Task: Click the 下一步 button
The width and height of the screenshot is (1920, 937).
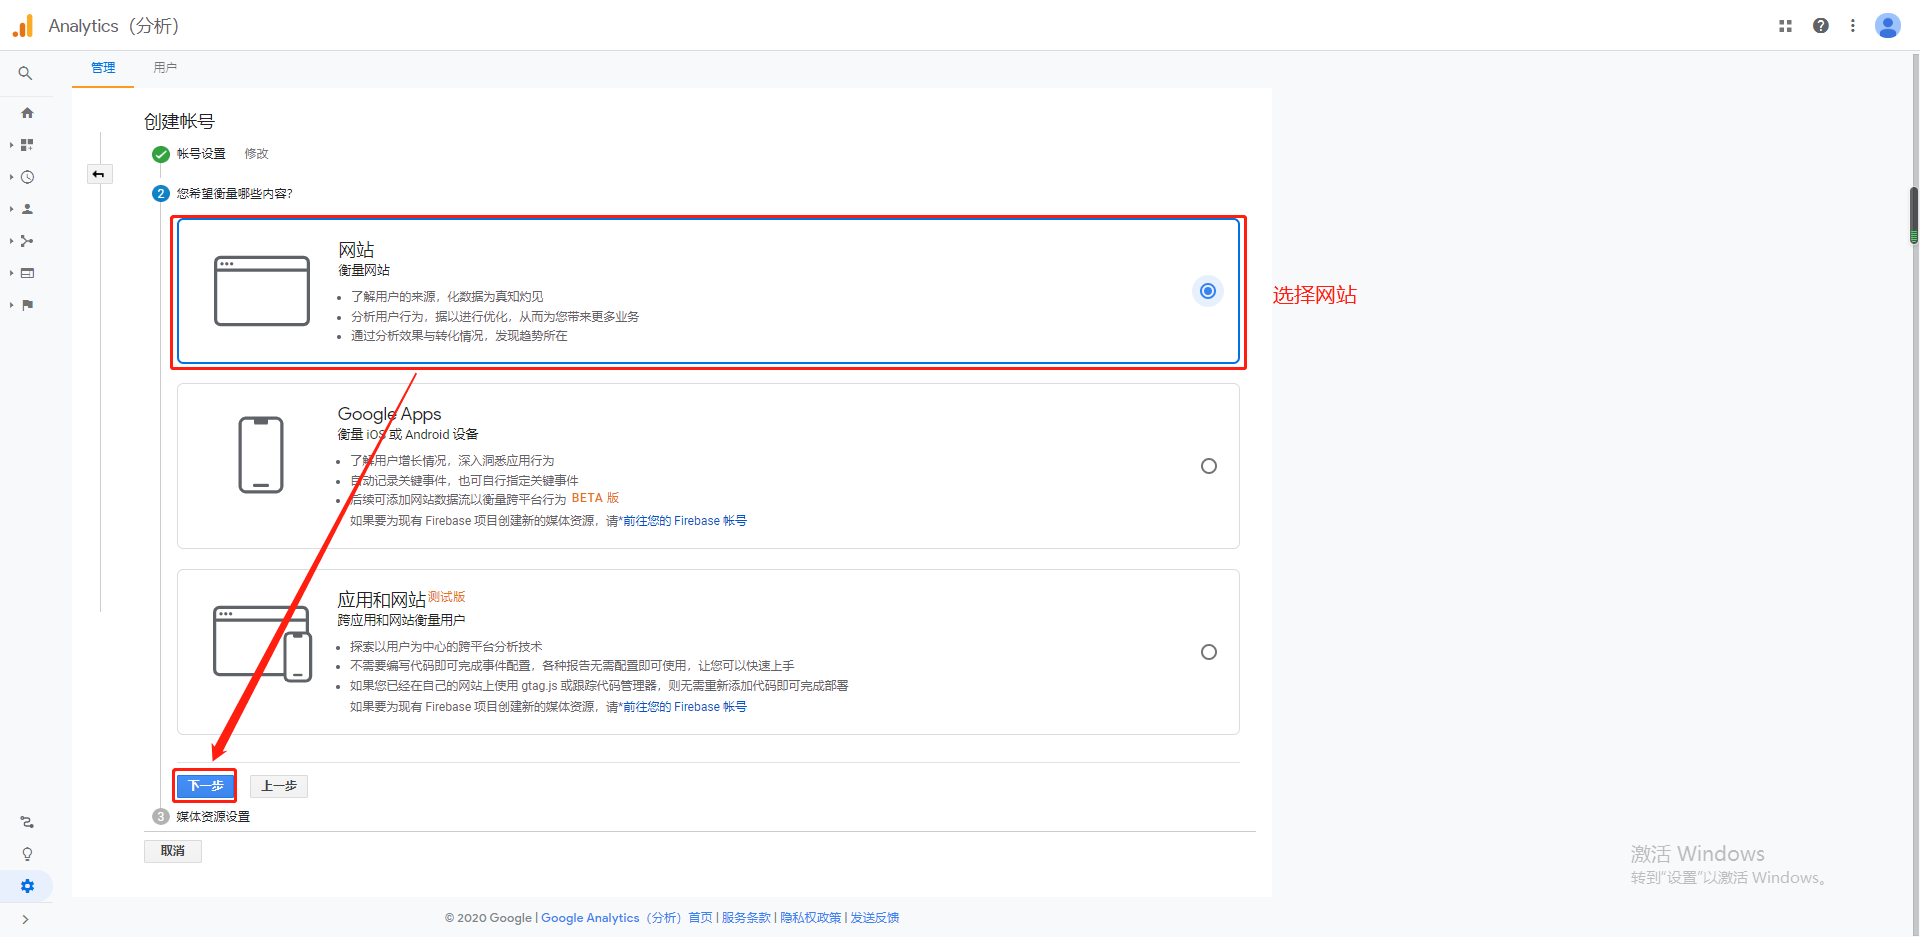Action: point(205,786)
